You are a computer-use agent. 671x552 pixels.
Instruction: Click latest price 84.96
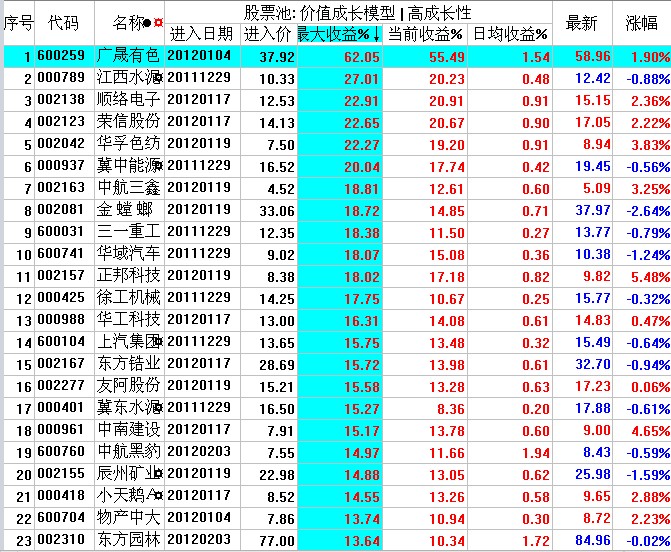click(x=593, y=540)
